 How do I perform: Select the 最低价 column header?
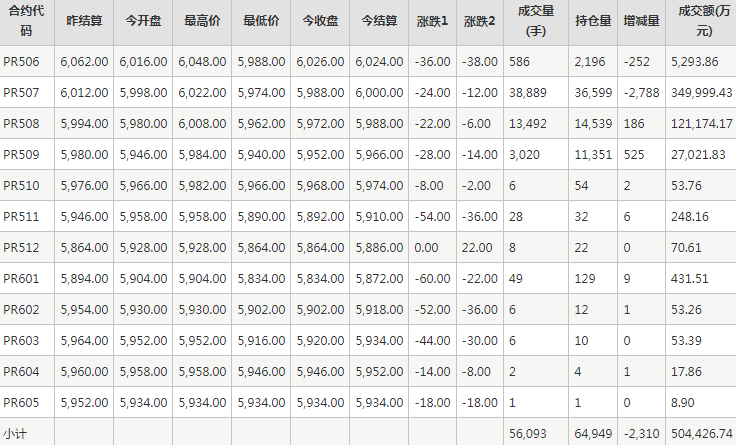[261, 21]
